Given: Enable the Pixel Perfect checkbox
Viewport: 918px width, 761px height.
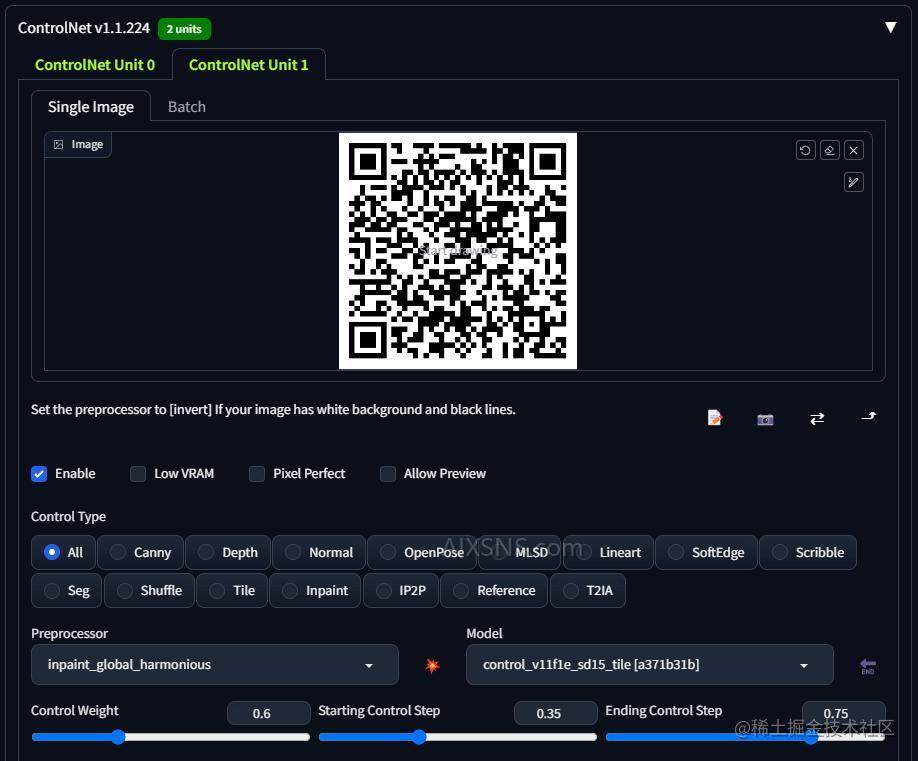Looking at the screenshot, I should (x=257, y=474).
